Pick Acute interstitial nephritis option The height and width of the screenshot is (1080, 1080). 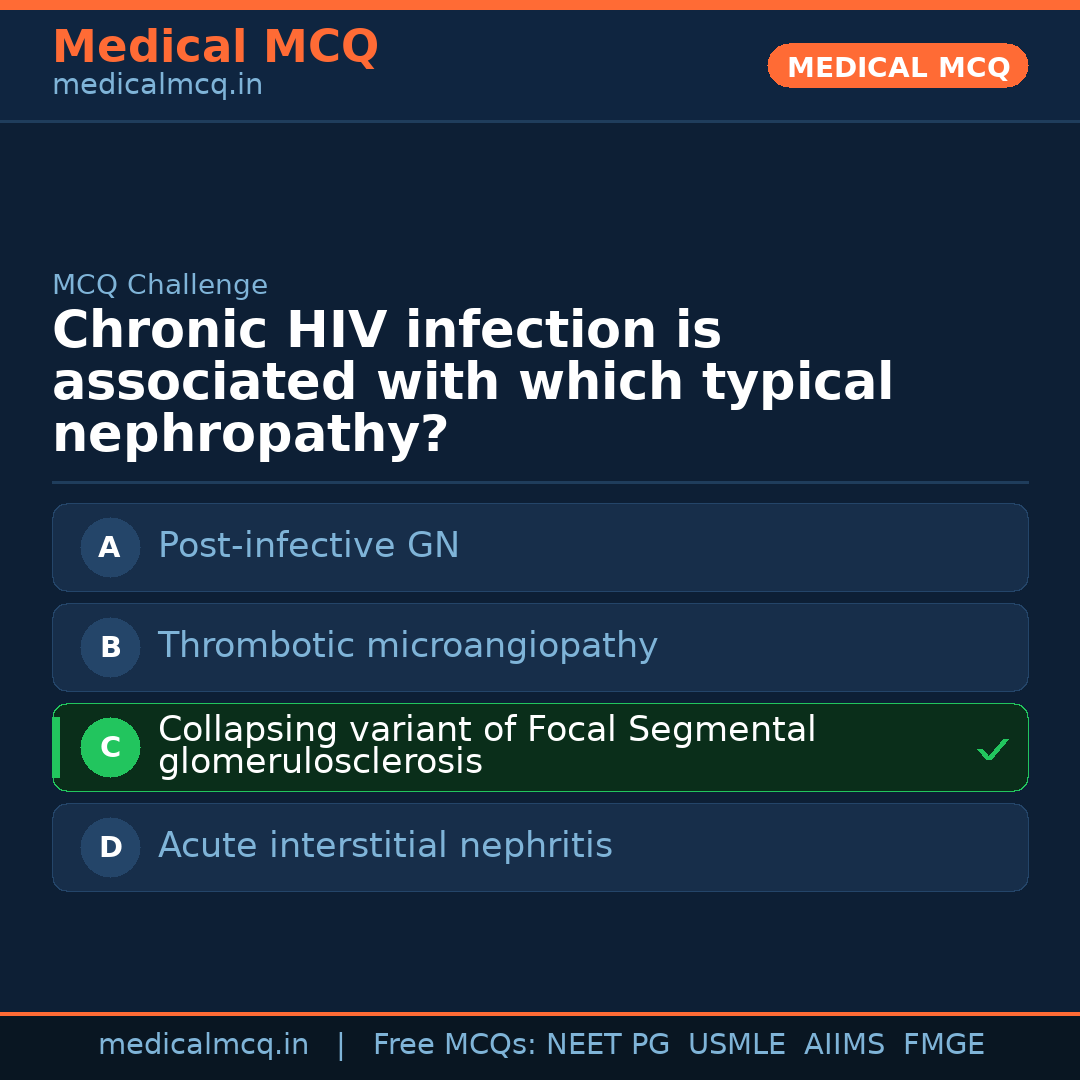point(385,846)
